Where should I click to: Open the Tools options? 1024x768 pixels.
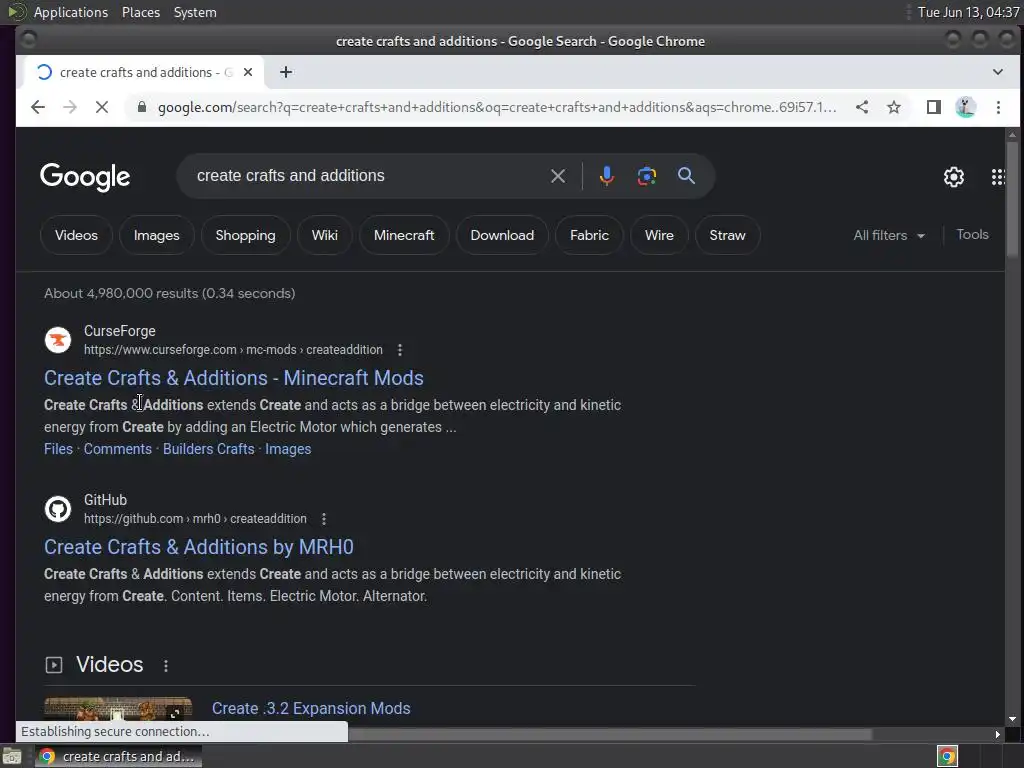click(972, 234)
